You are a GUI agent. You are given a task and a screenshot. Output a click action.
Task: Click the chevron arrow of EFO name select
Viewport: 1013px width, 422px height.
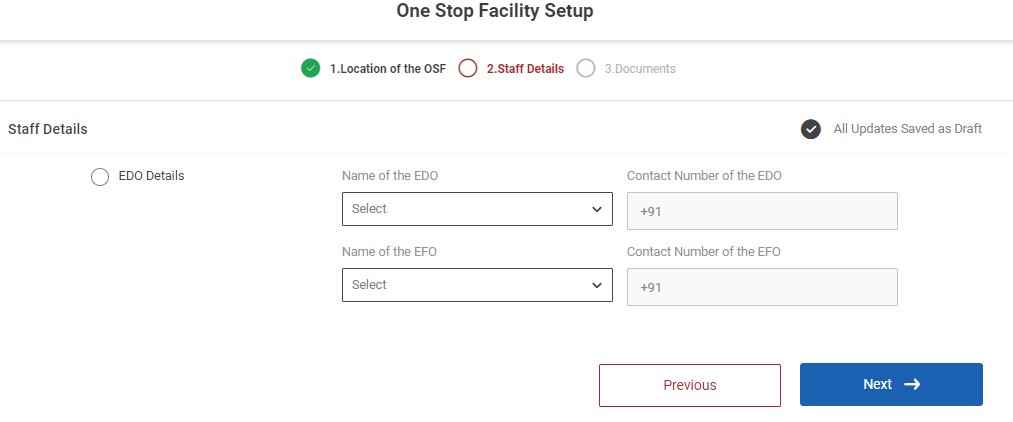click(x=597, y=285)
